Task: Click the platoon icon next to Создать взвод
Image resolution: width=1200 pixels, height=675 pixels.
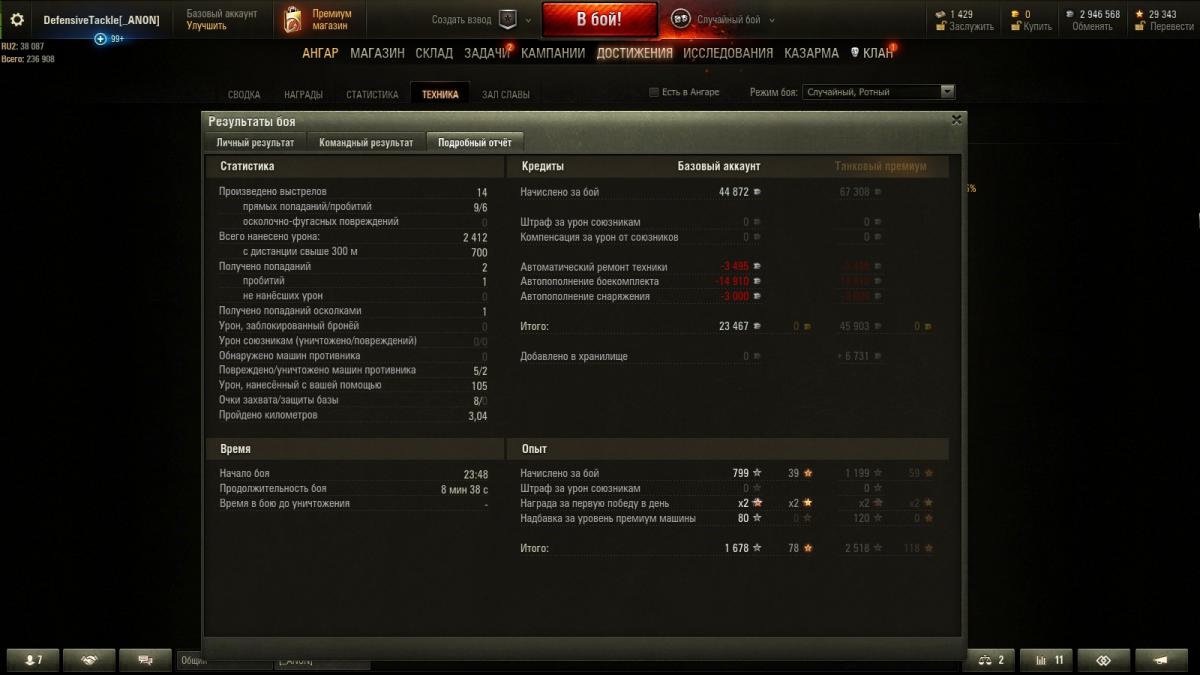Action: coord(505,20)
